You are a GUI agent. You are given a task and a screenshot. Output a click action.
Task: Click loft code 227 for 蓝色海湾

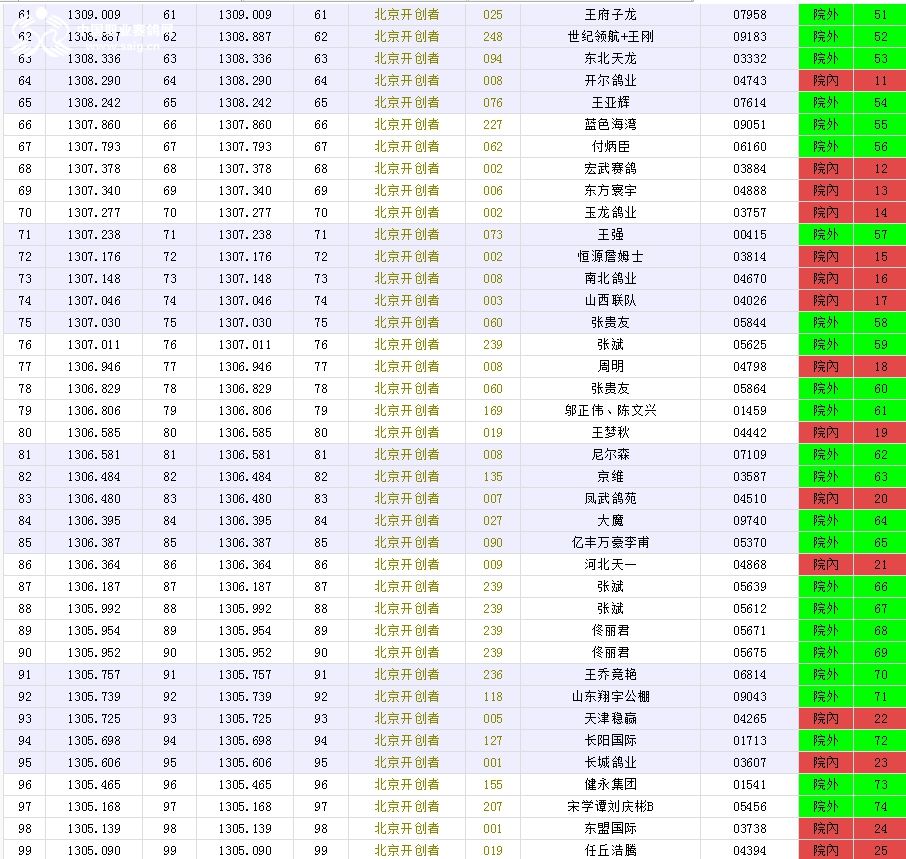tap(492, 125)
